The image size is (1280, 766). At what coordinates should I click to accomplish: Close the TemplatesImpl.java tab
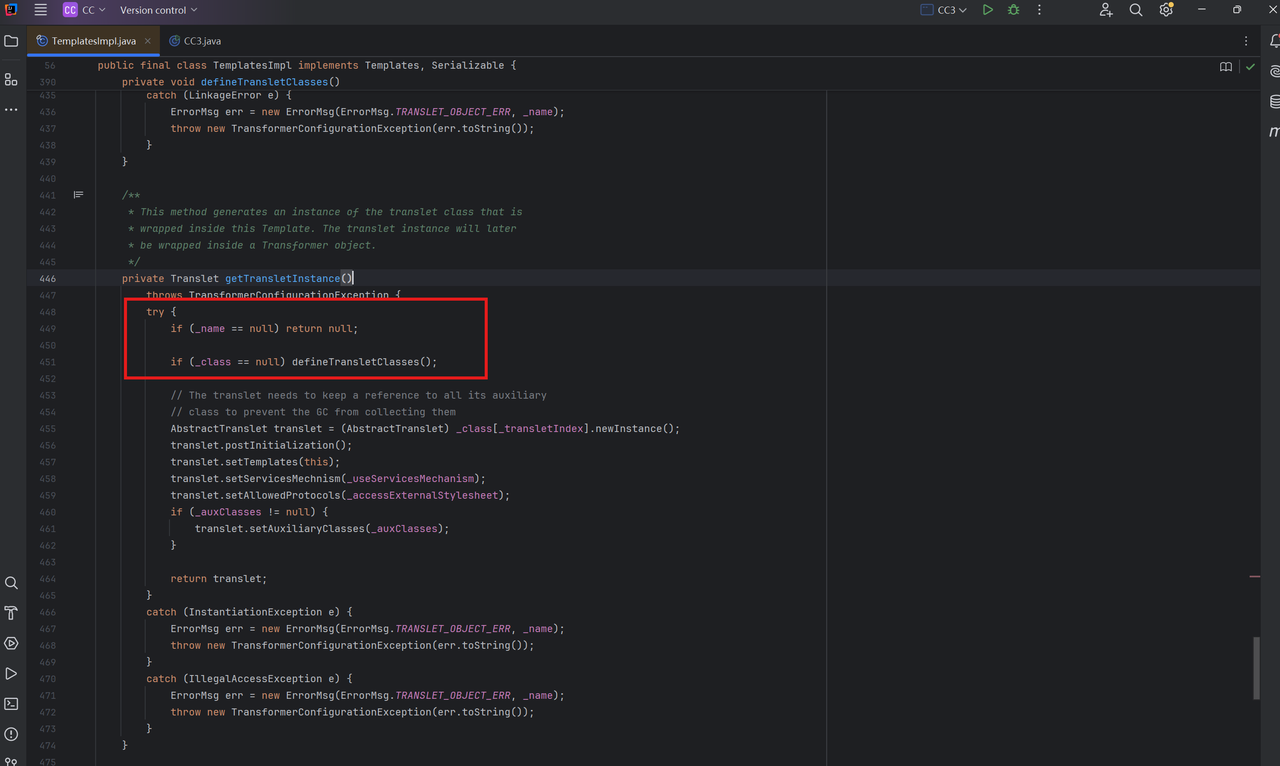point(147,41)
